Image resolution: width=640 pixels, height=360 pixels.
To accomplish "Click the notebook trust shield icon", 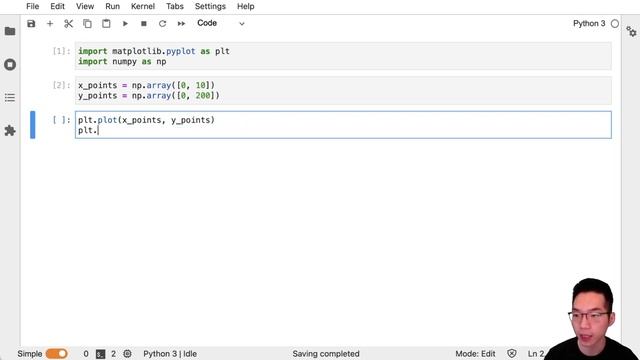I will pyautogui.click(x=512, y=354).
